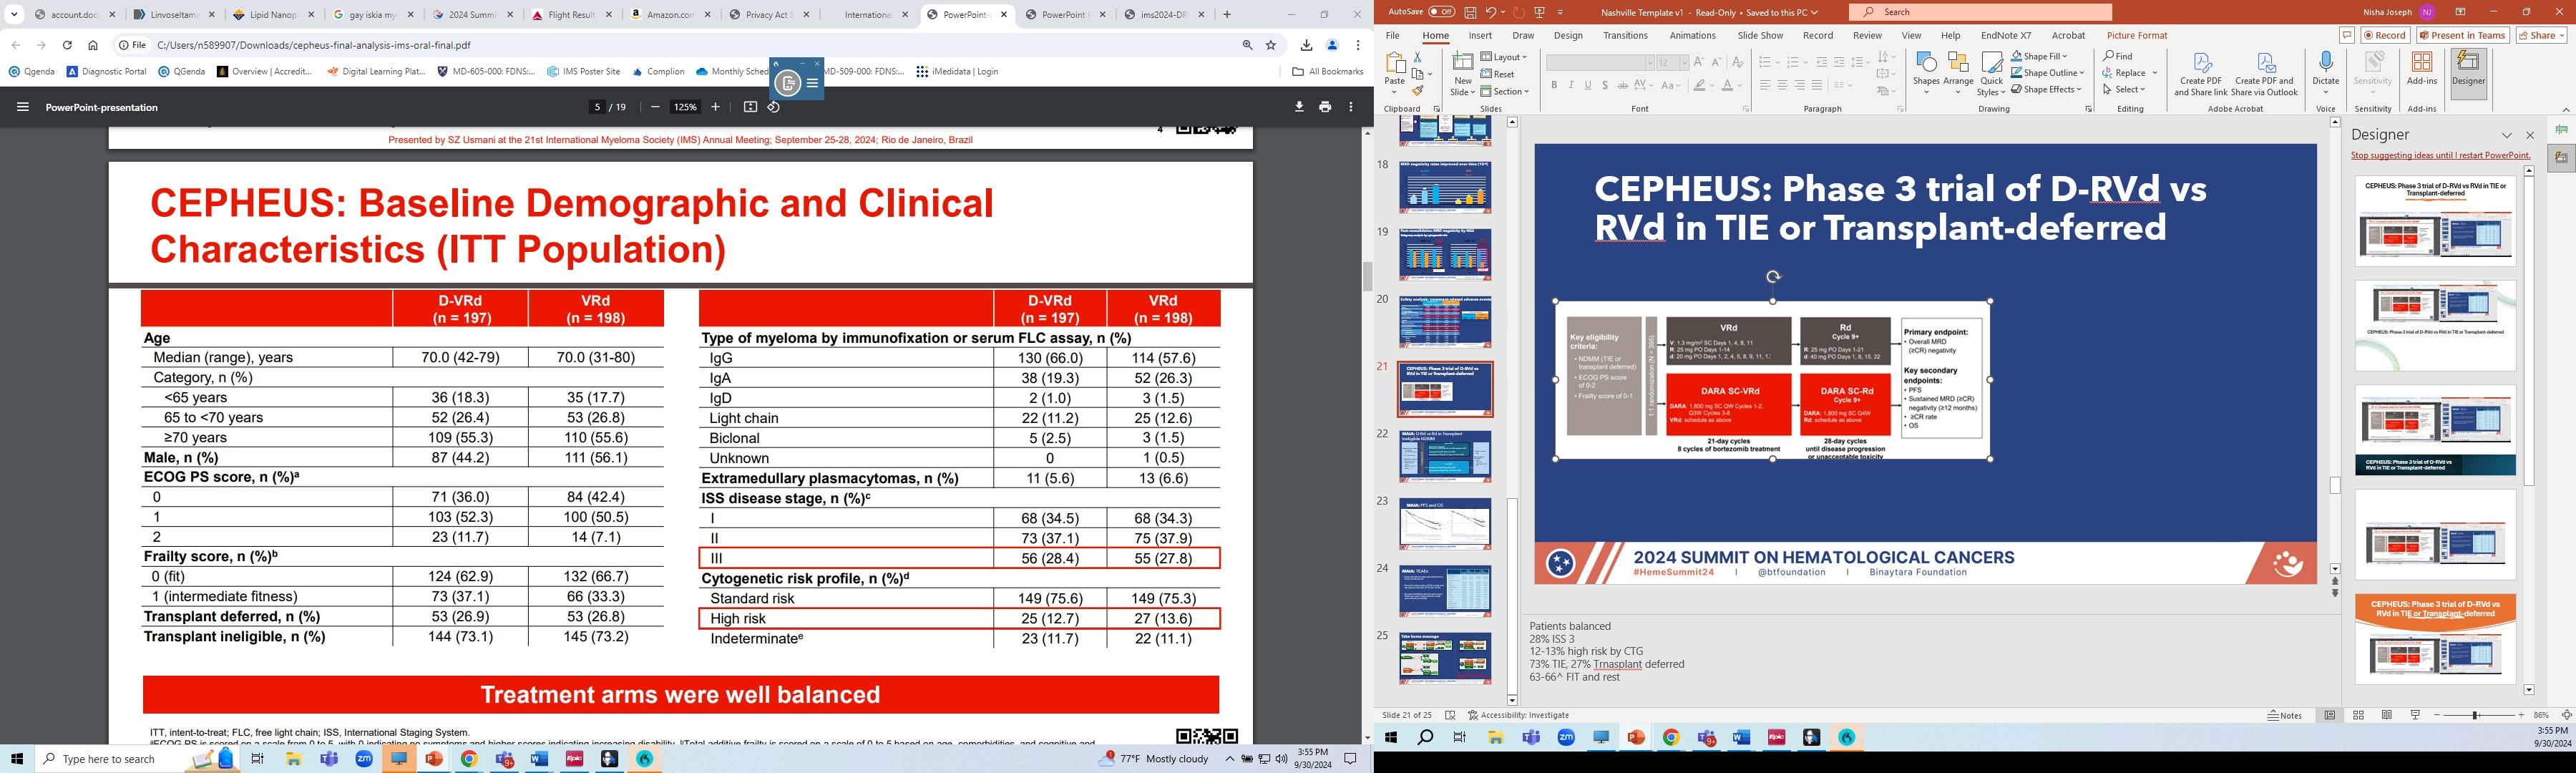Click Present in Teams button
Image resolution: width=2576 pixels, height=773 pixels.
tap(2462, 35)
